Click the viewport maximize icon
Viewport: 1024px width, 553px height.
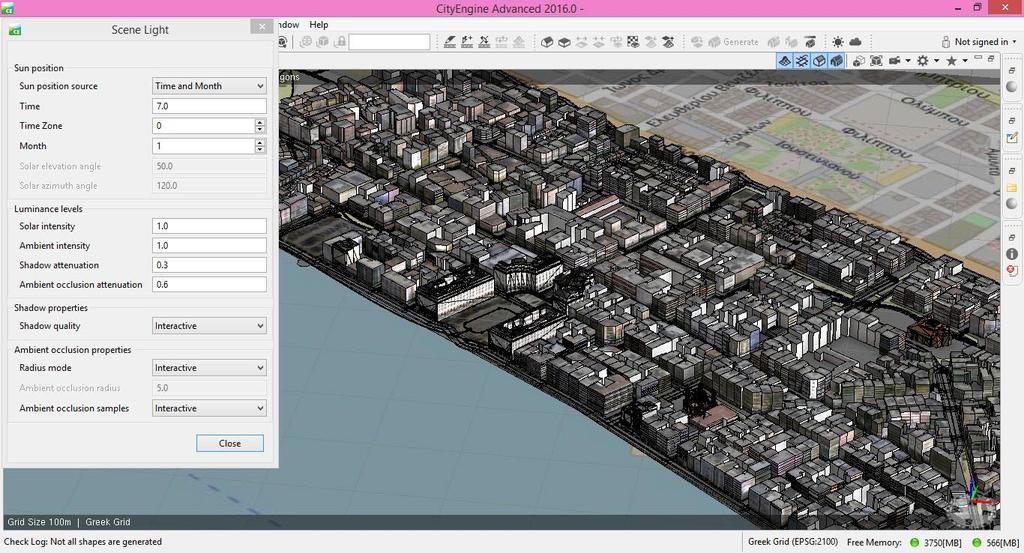pos(991,58)
